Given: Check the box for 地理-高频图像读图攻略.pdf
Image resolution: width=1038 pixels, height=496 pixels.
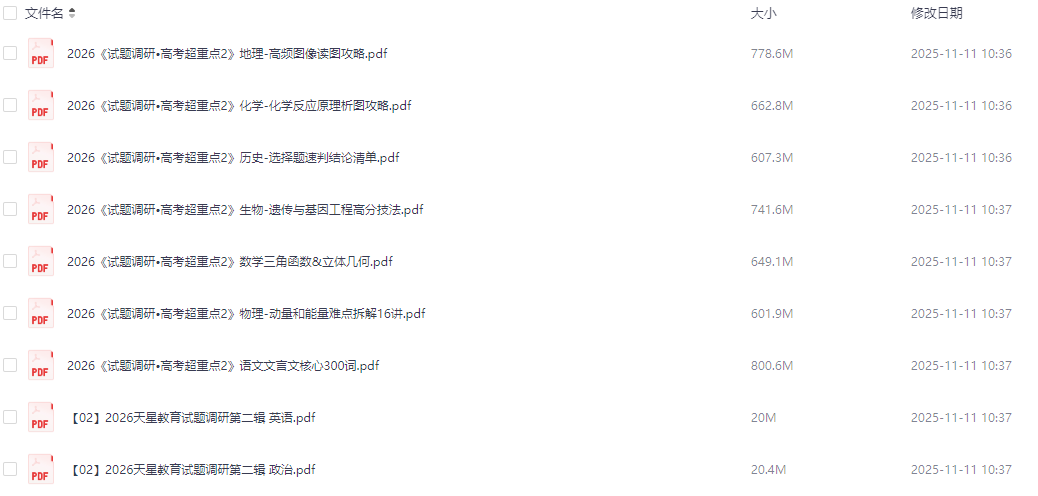Looking at the screenshot, I should 10,54.
